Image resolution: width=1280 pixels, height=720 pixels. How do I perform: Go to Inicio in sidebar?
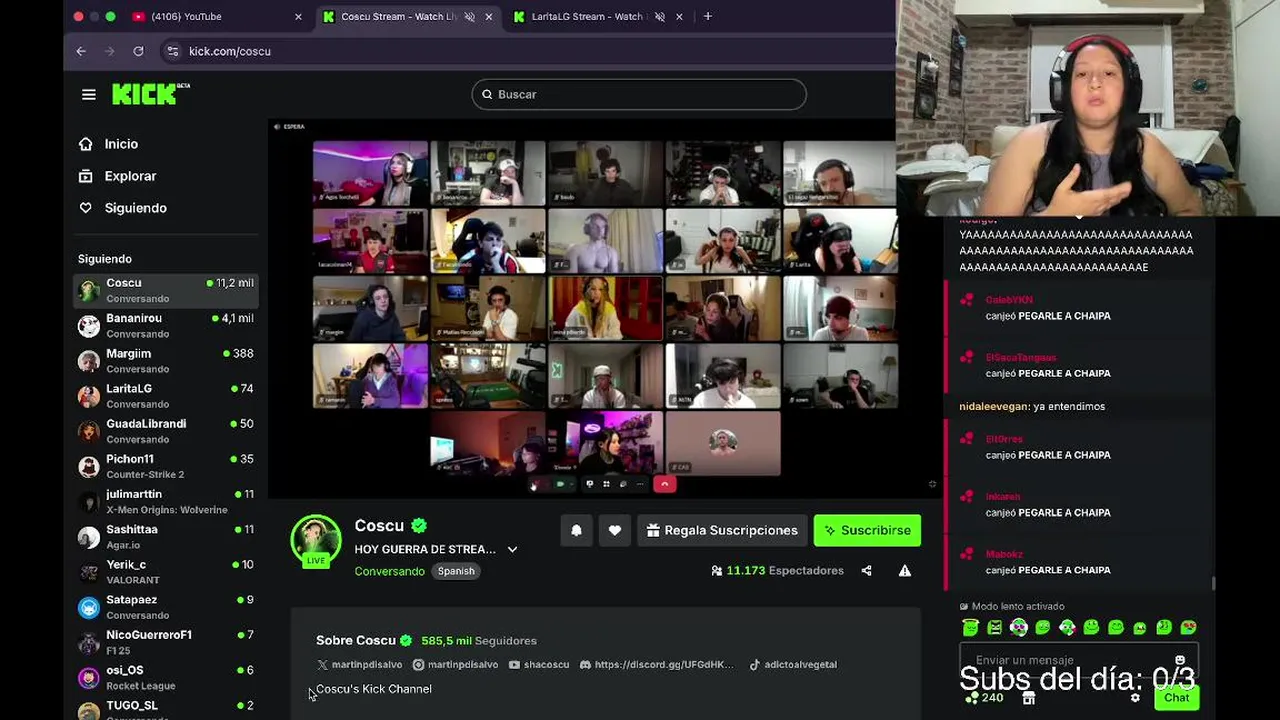[120, 144]
